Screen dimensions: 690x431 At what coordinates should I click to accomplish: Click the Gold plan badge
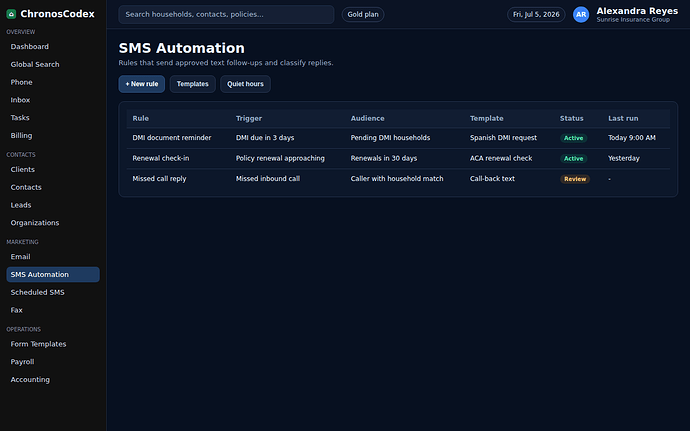(x=363, y=15)
